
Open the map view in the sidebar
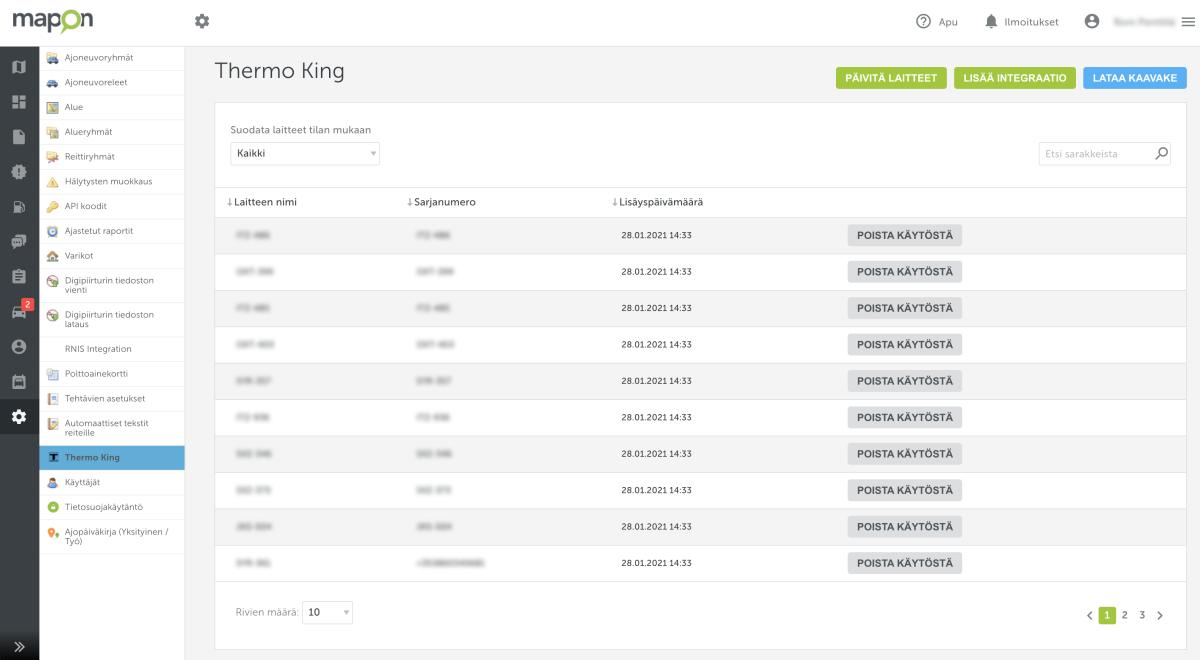tap(19, 67)
